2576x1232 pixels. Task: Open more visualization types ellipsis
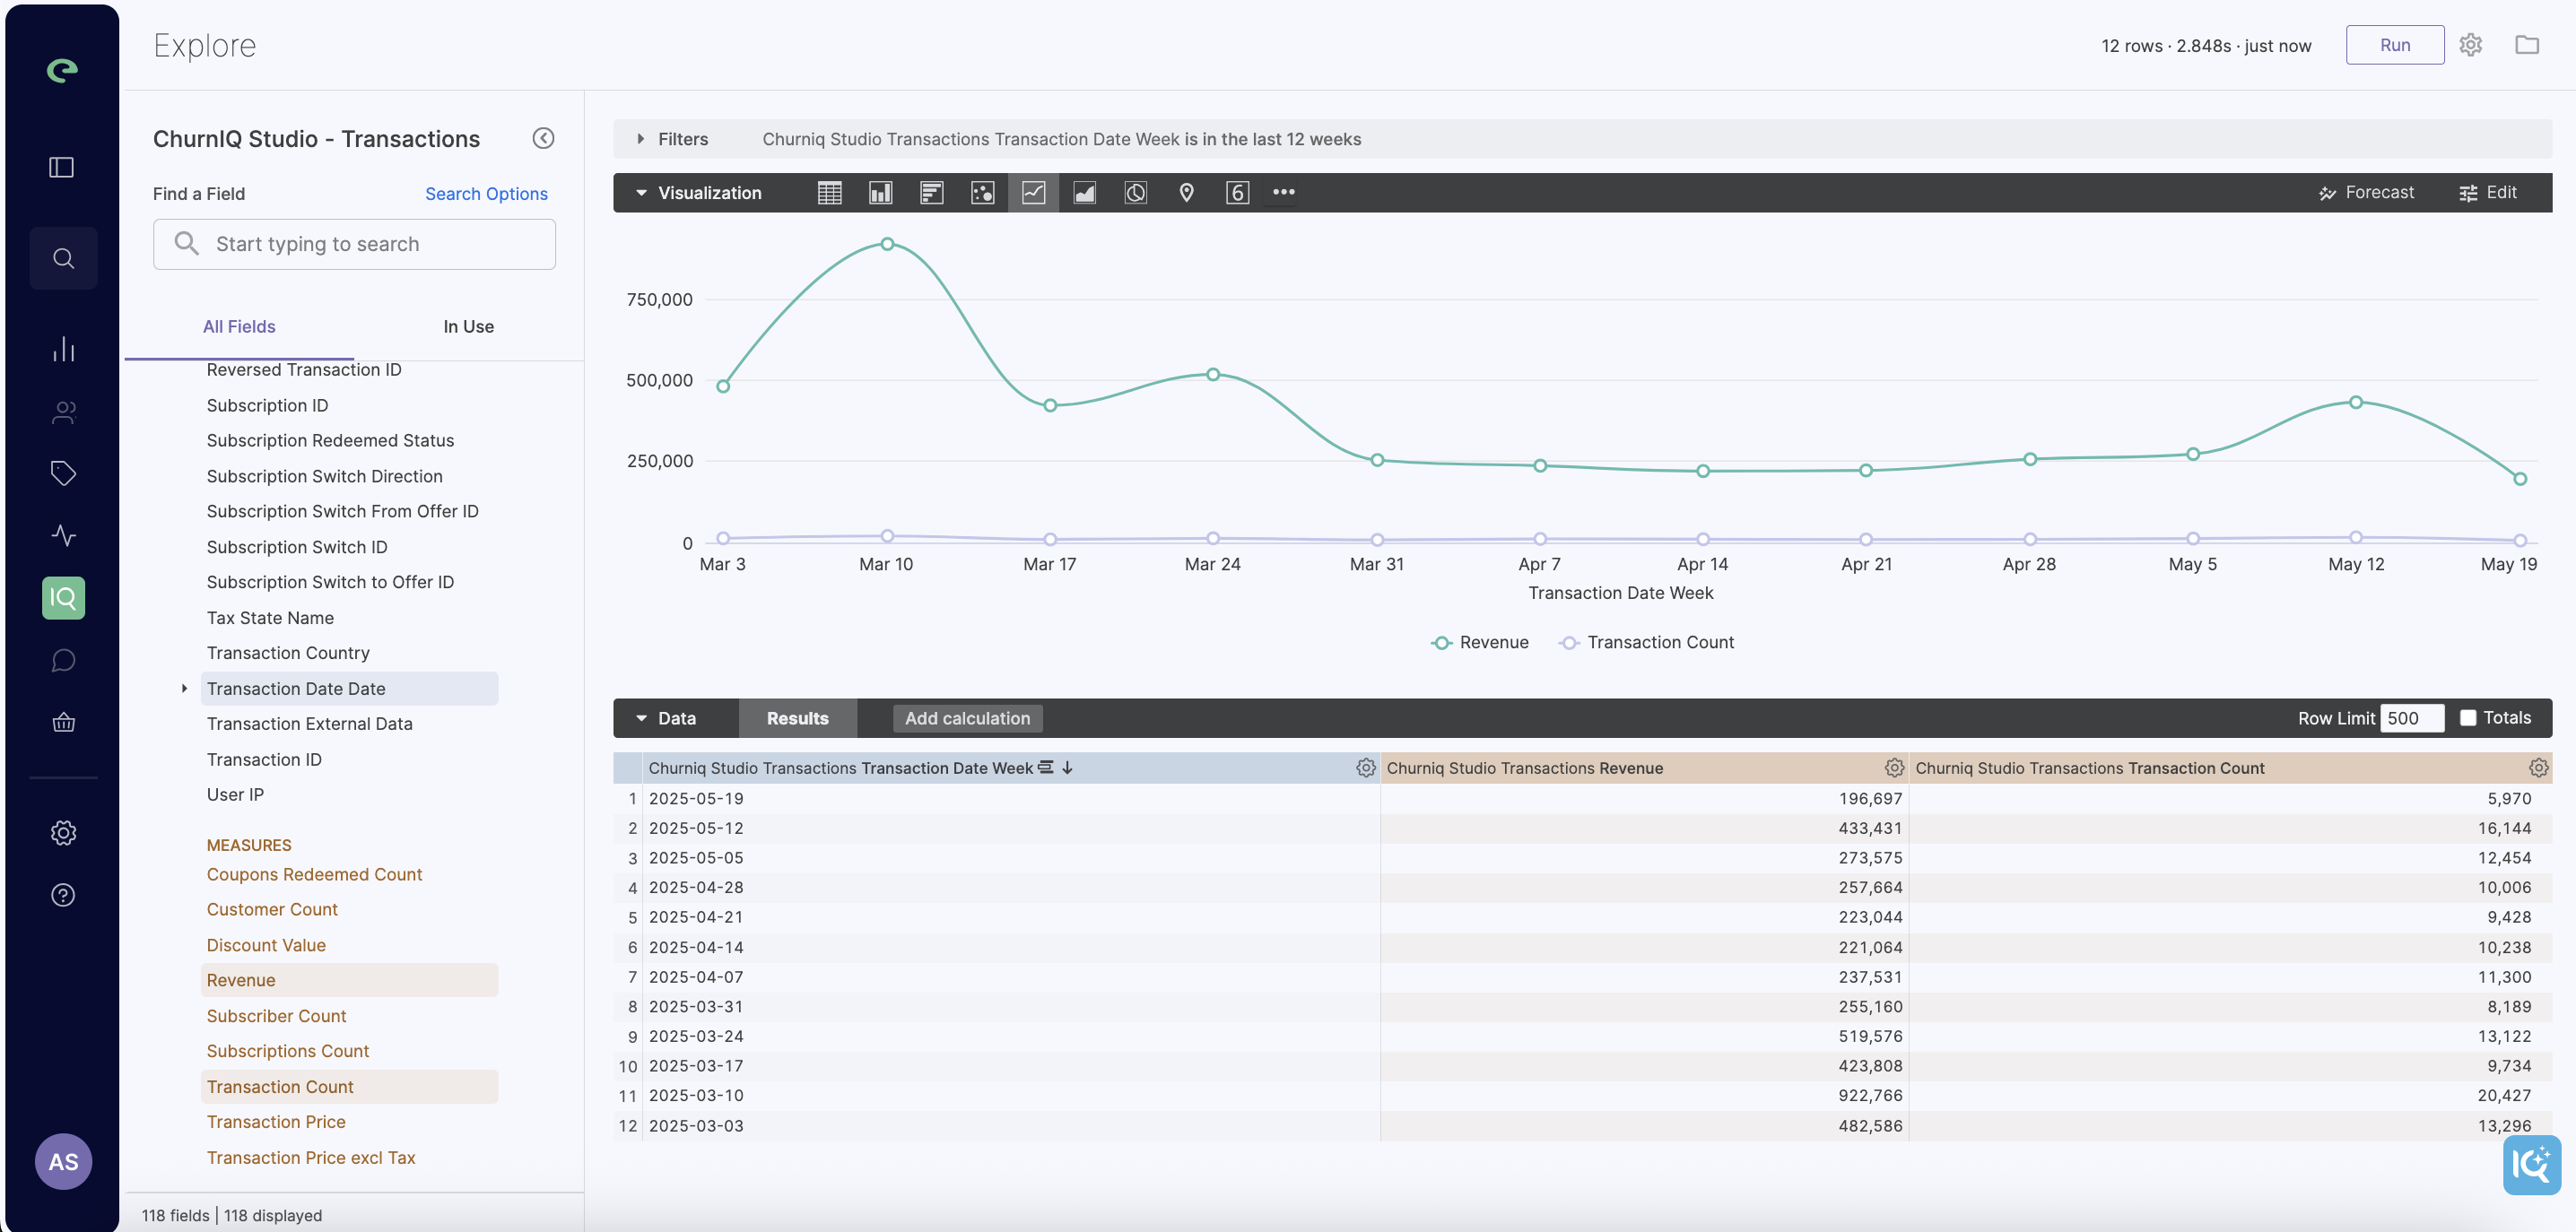click(x=1283, y=192)
